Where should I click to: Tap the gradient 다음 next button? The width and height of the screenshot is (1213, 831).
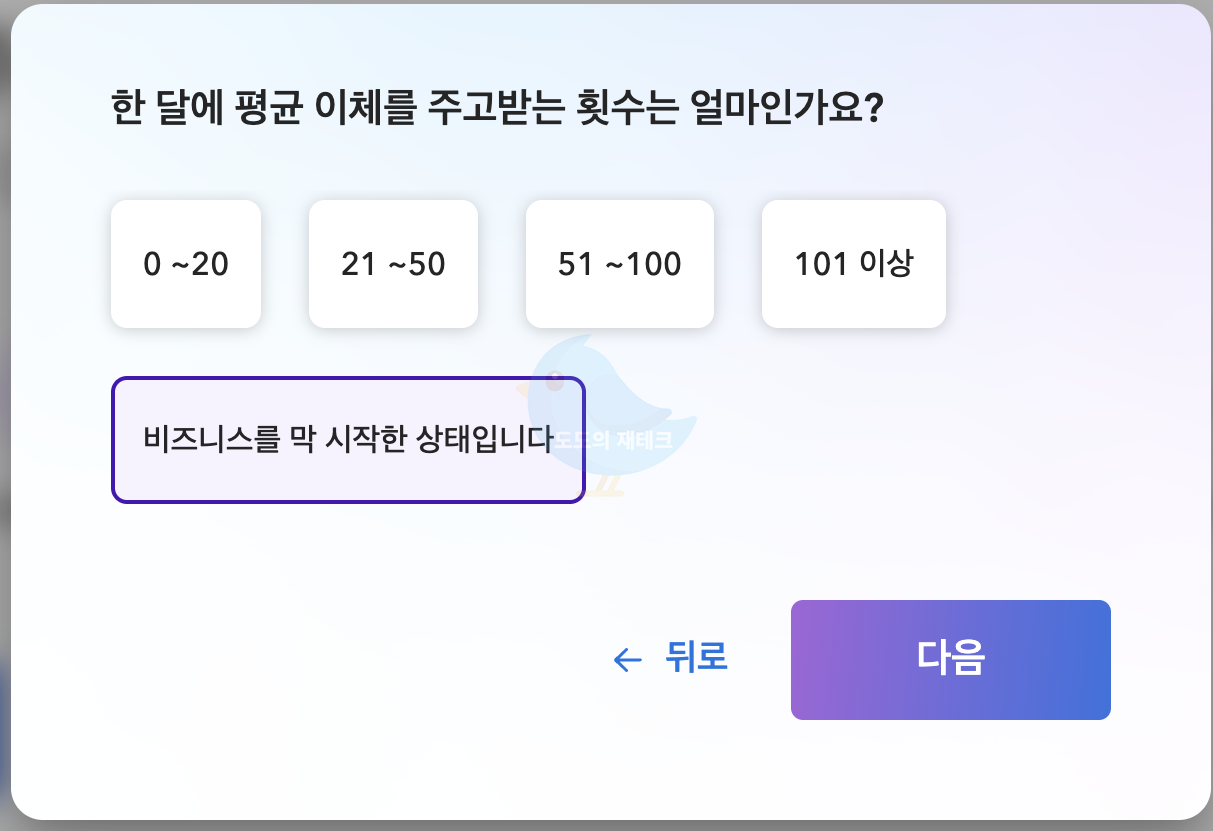(950, 660)
